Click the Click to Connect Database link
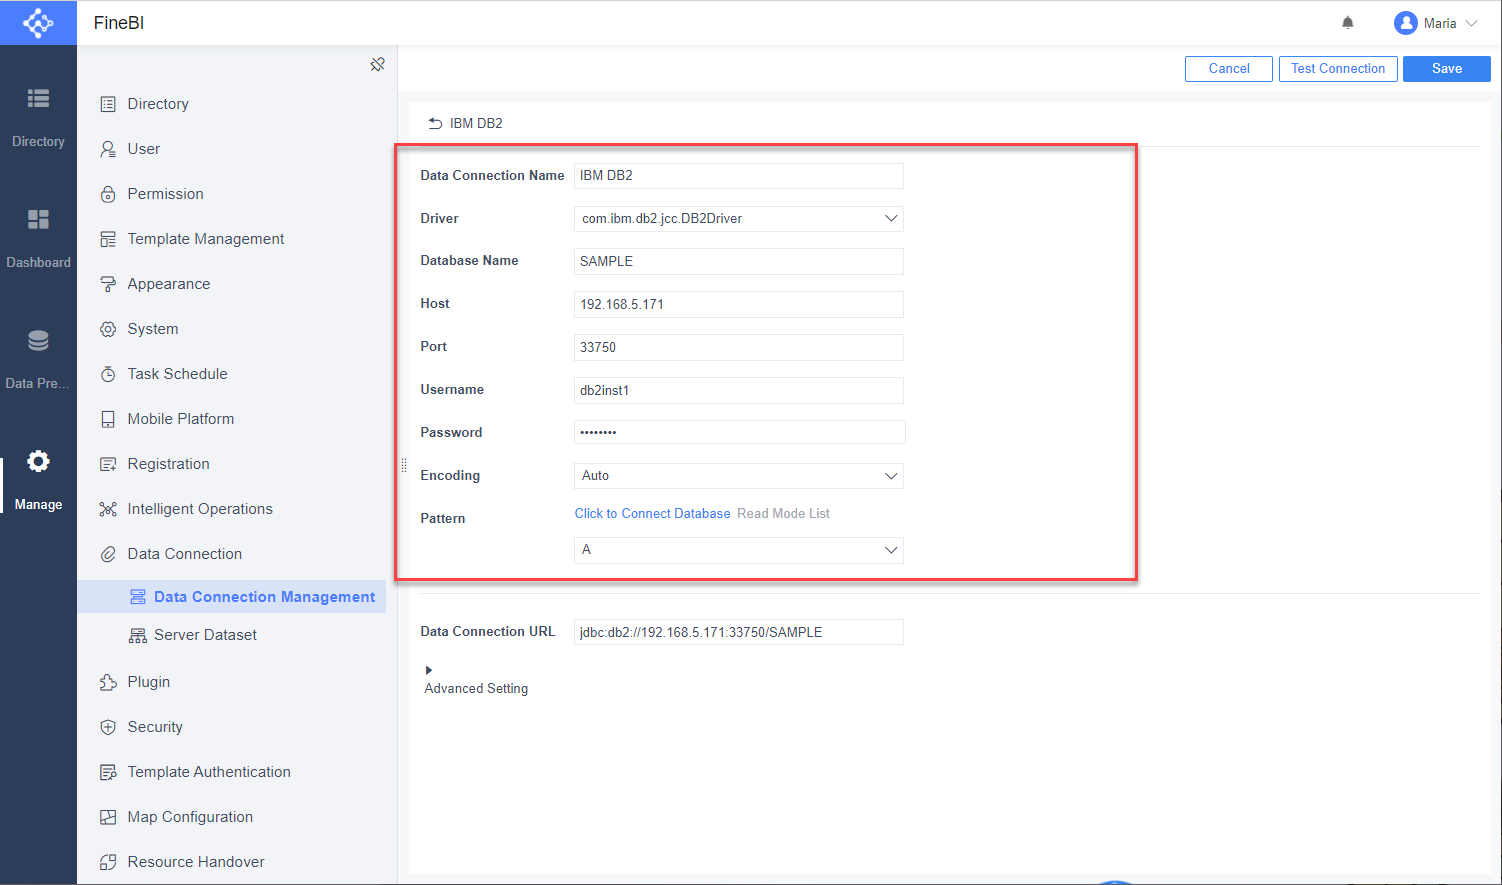Viewport: 1502px width, 885px height. pos(652,514)
